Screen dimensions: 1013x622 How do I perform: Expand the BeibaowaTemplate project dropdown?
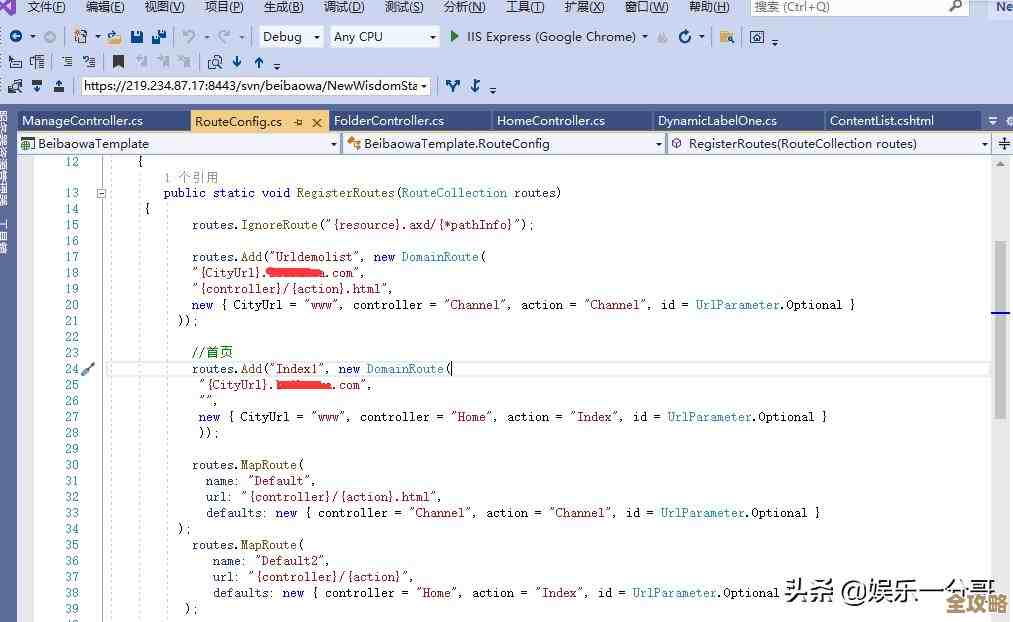tap(334, 144)
